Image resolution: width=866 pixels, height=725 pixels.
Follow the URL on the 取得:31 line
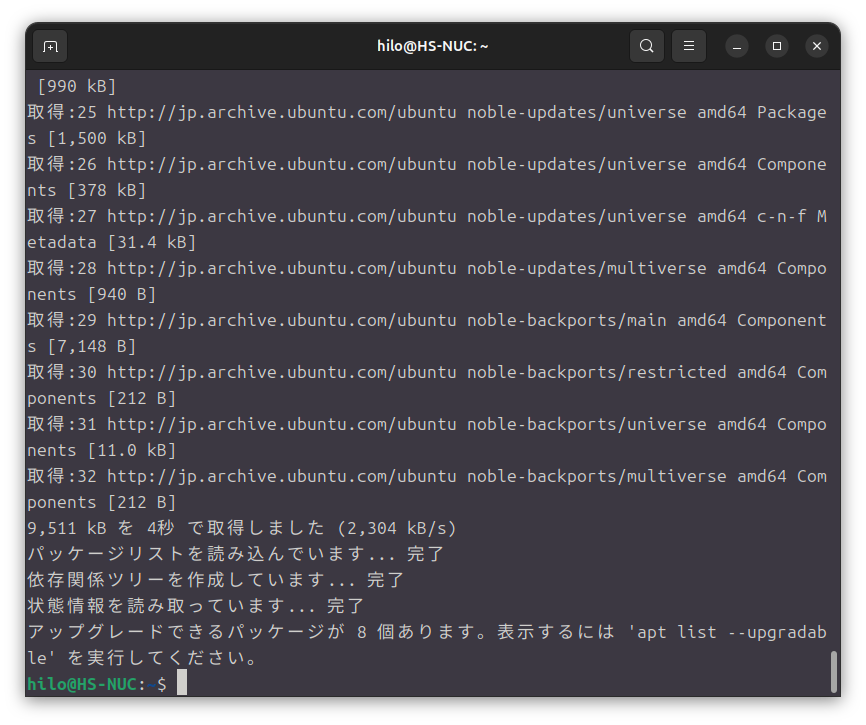tap(282, 424)
